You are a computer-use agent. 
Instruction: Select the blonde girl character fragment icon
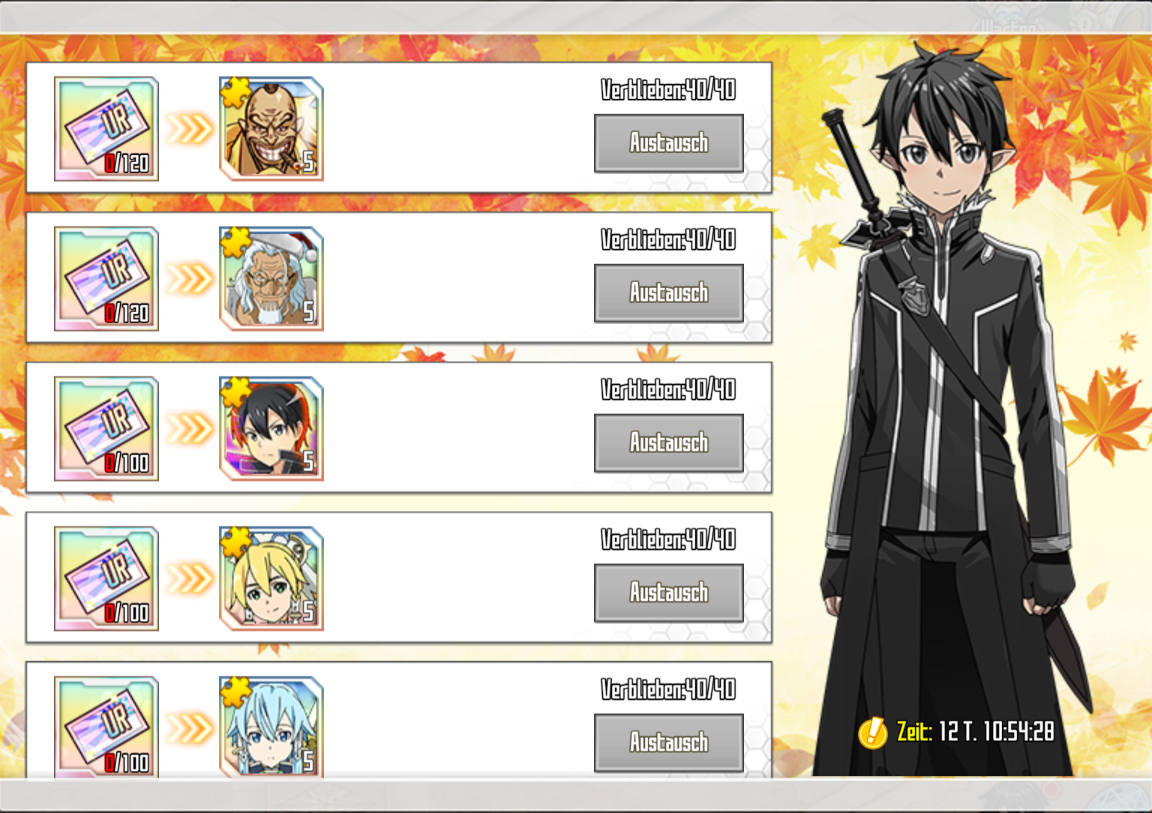point(271,578)
